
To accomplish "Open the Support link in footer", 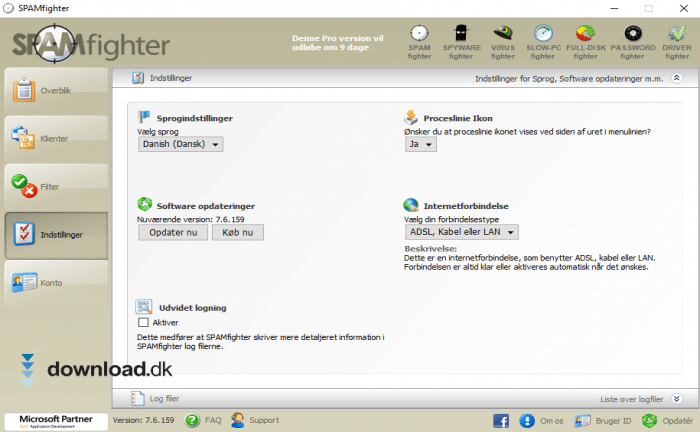I will pyautogui.click(x=255, y=420).
